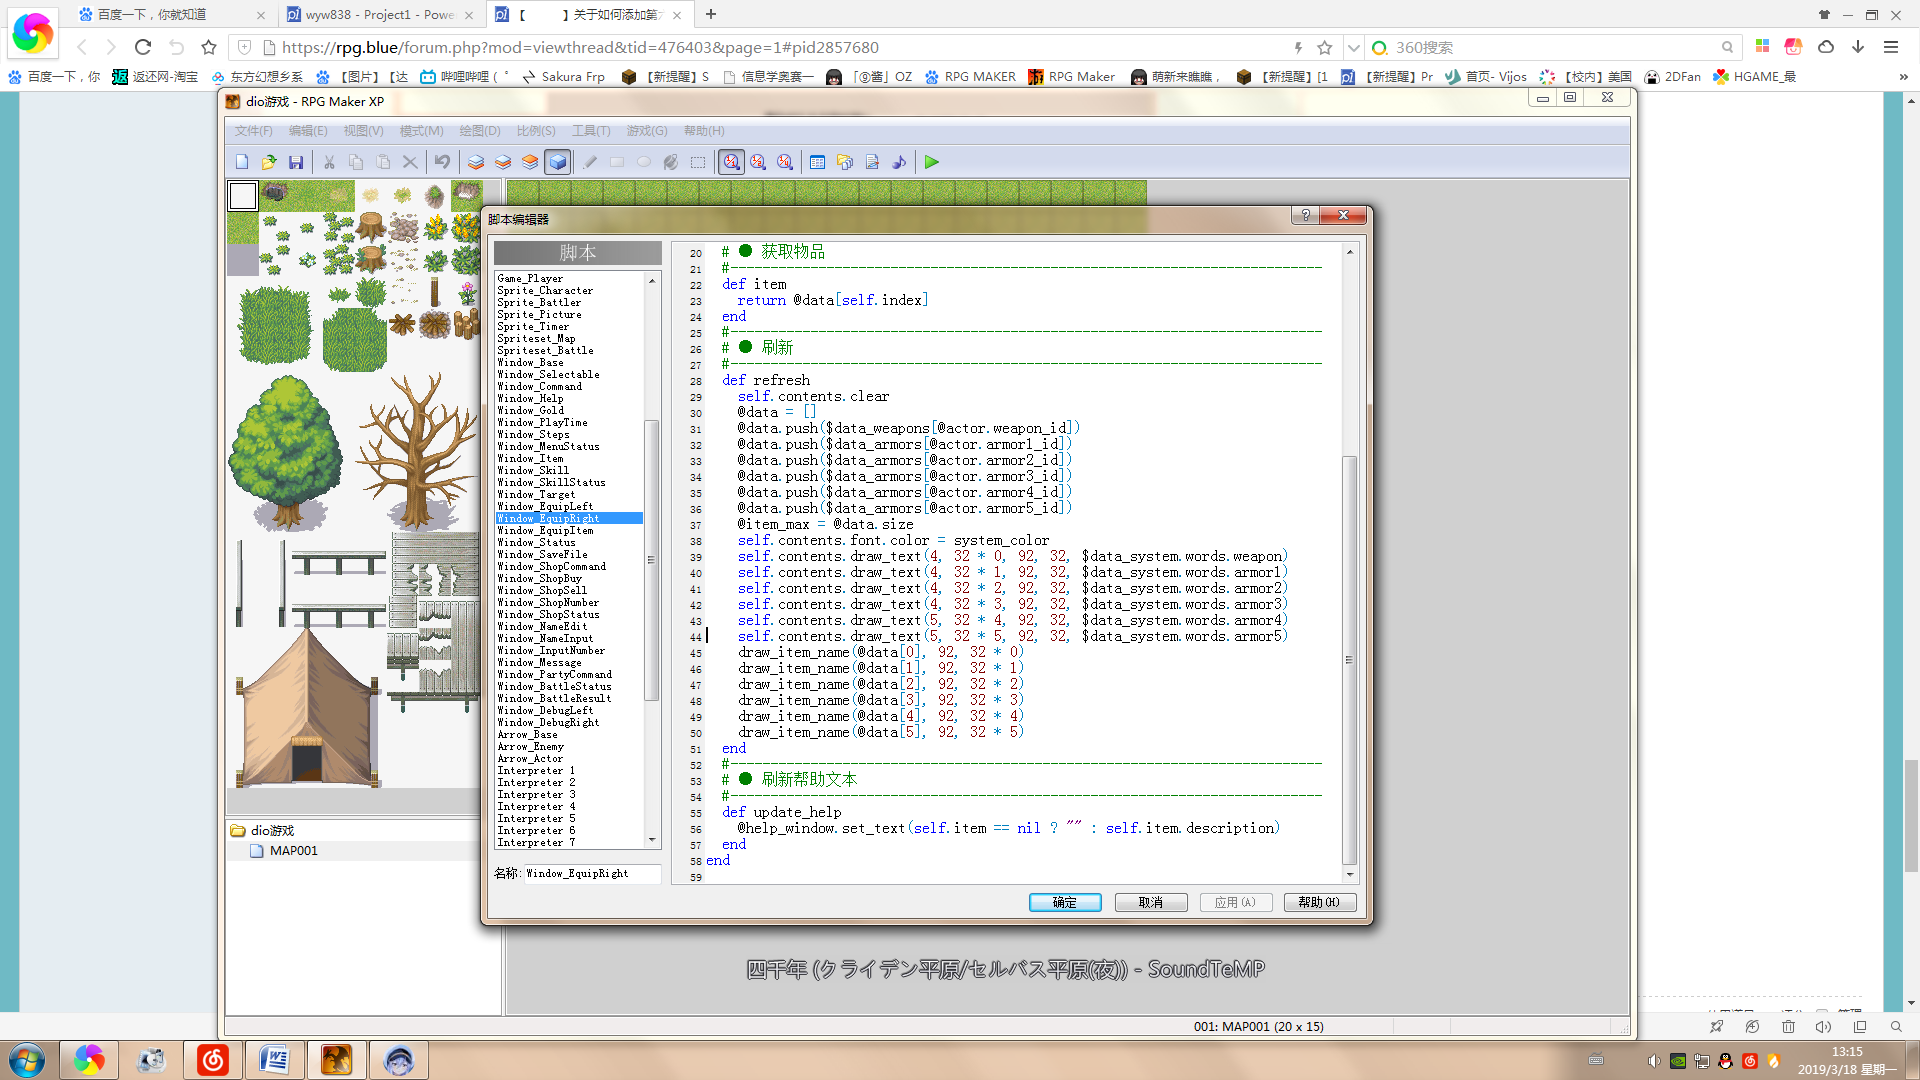
Task: Select the Layer 1 map layer icon
Action: tap(476, 162)
